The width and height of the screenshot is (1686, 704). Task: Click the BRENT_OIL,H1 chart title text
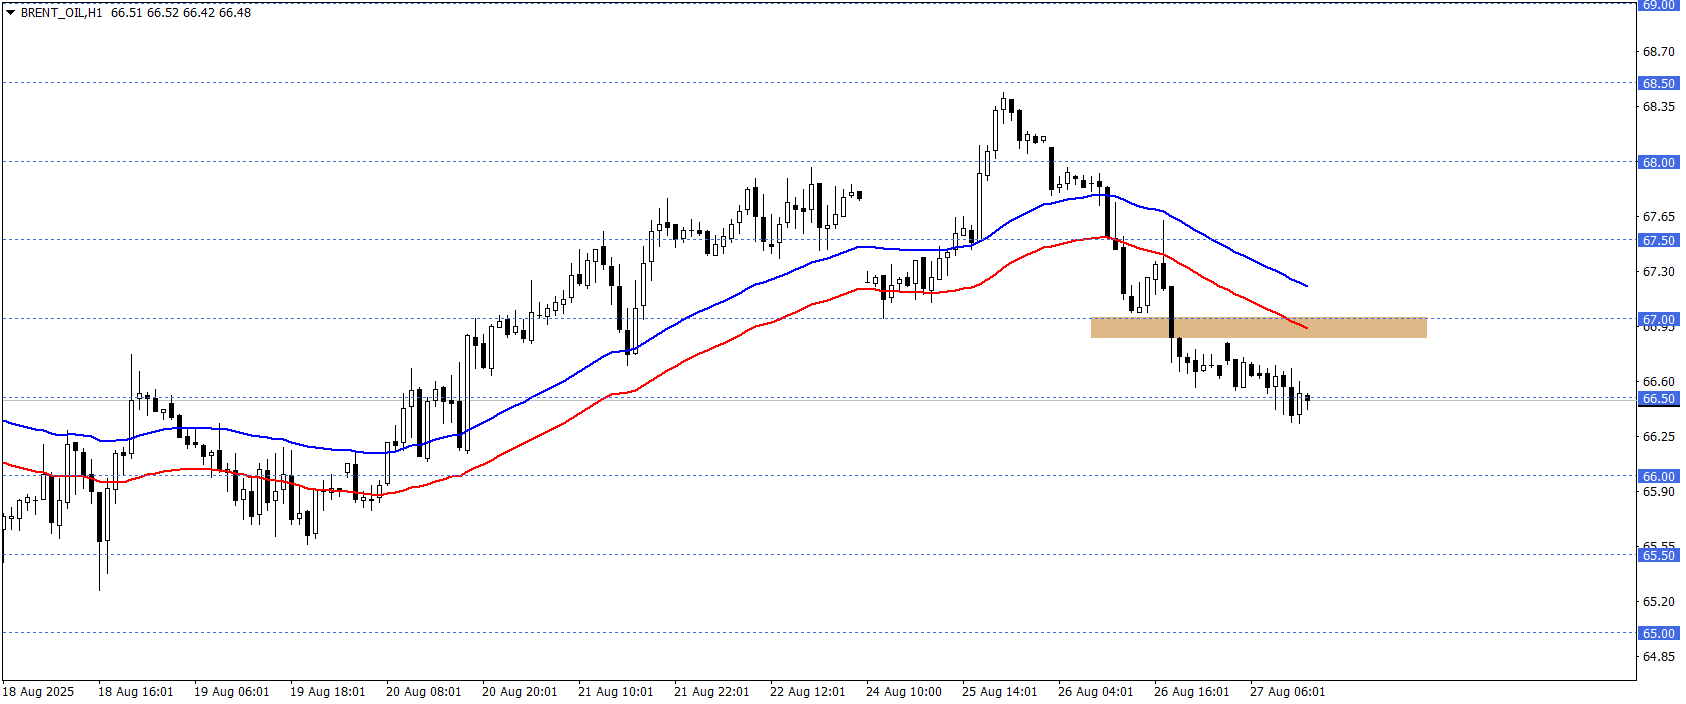[61, 13]
